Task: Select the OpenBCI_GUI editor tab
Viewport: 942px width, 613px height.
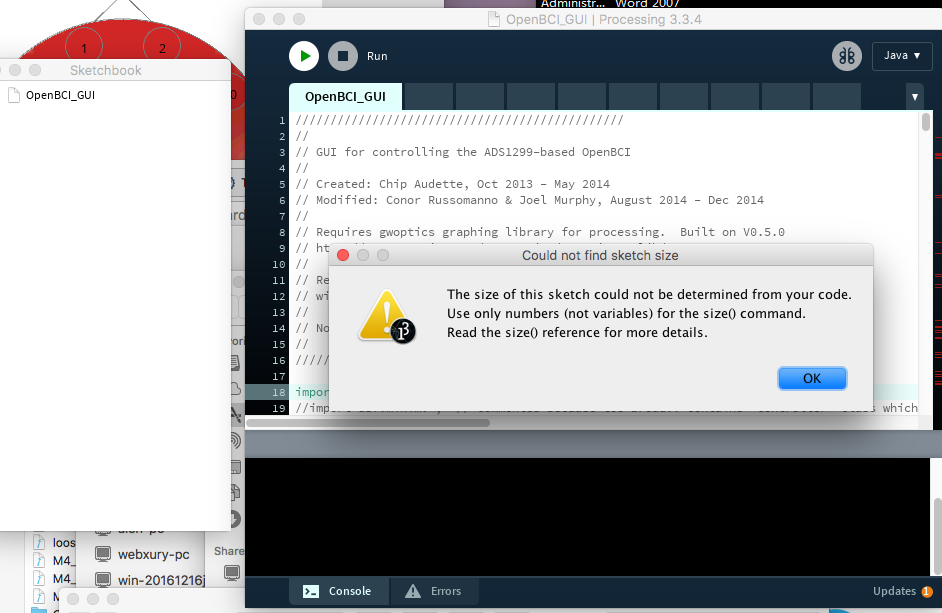Action: (x=344, y=96)
